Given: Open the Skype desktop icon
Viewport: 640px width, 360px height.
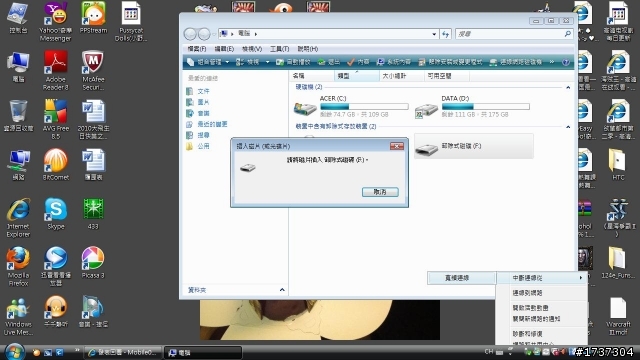Looking at the screenshot, I should pos(56,213).
